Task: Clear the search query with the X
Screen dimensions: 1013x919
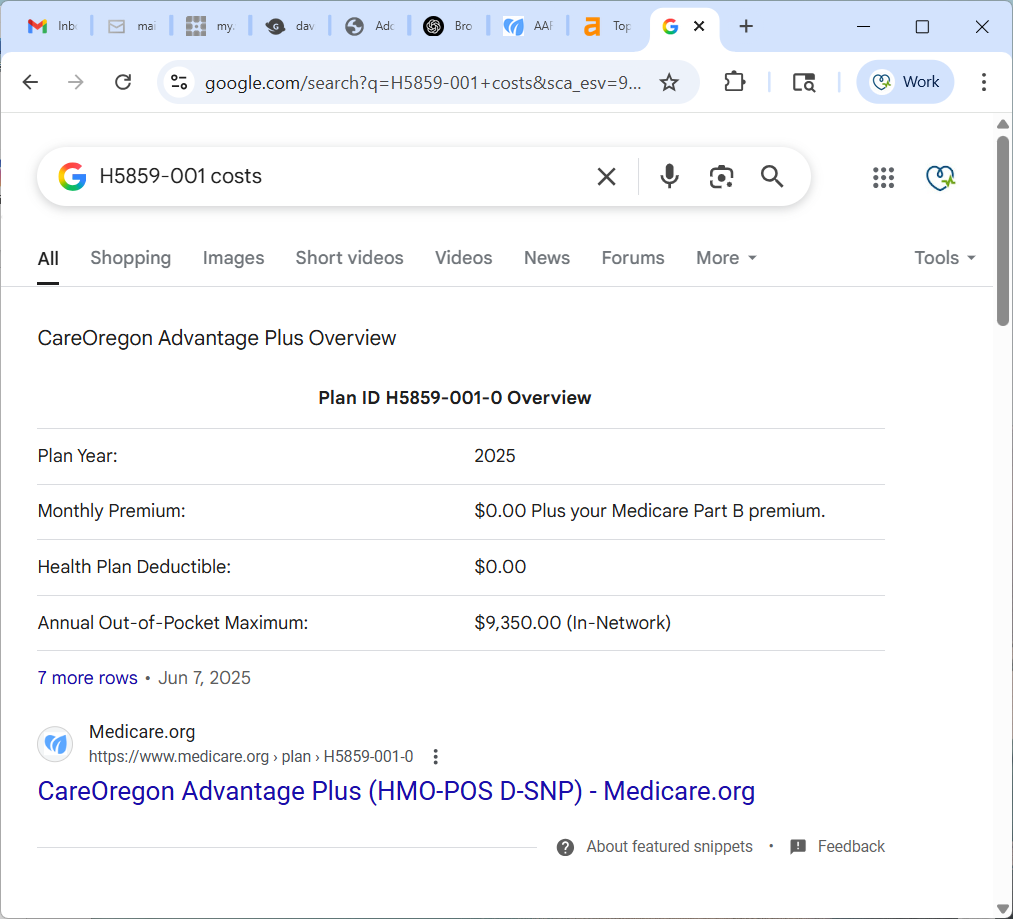Action: pyautogui.click(x=606, y=176)
